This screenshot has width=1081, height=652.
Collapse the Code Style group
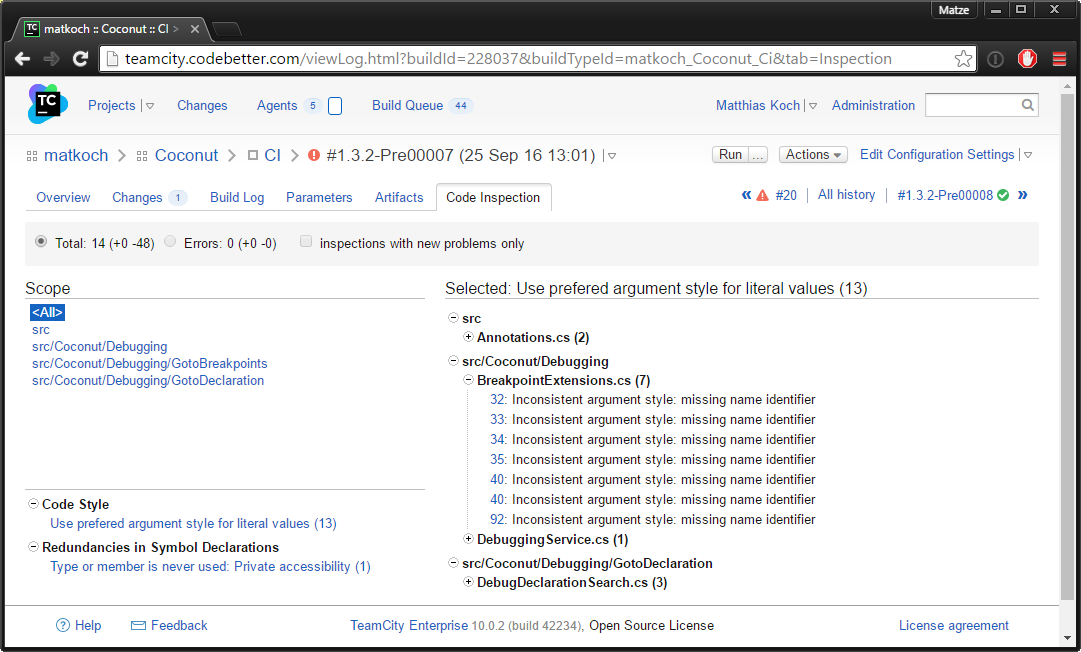pos(33,504)
